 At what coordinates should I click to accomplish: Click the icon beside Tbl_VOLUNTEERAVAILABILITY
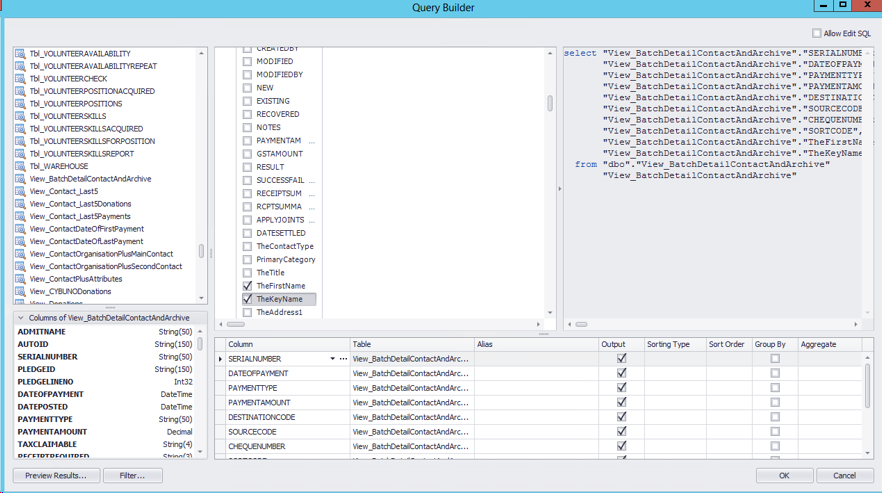pyautogui.click(x=20, y=53)
